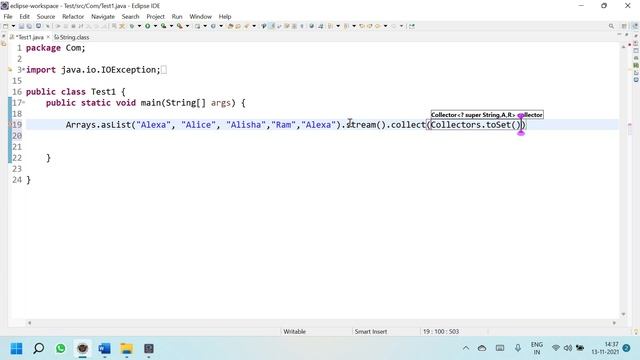The width and height of the screenshot is (640, 360).
Task: Collapse the main method fold on line 17
Action: coord(24,102)
